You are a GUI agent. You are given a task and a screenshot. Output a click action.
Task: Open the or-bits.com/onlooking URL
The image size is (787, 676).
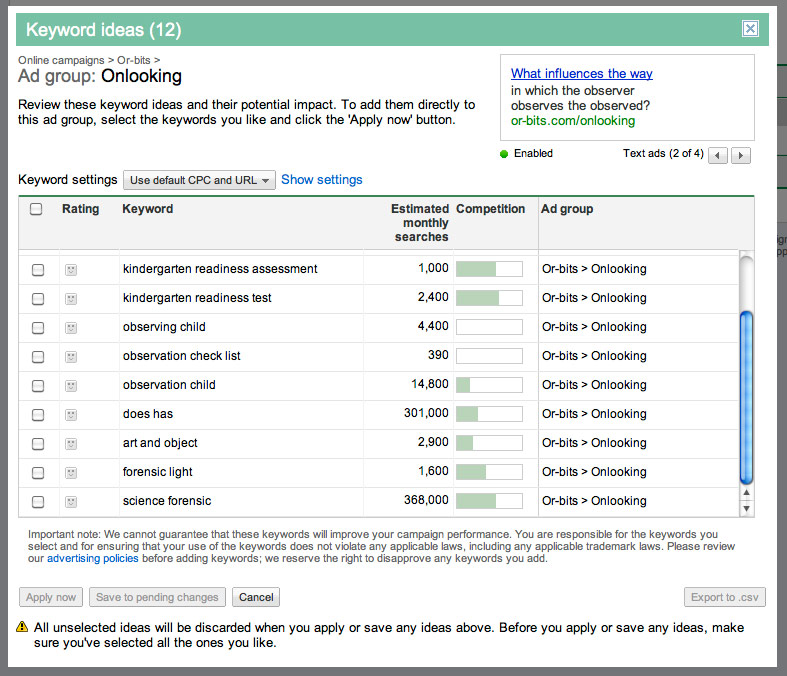click(573, 121)
